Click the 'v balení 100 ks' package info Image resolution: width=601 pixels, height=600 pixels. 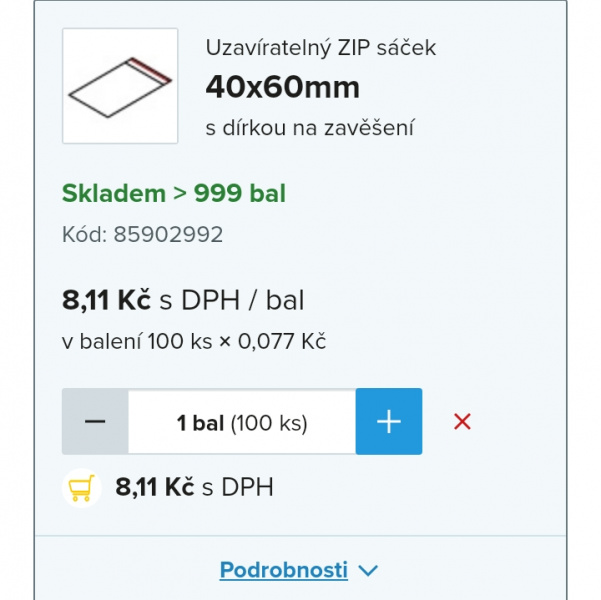137,341
